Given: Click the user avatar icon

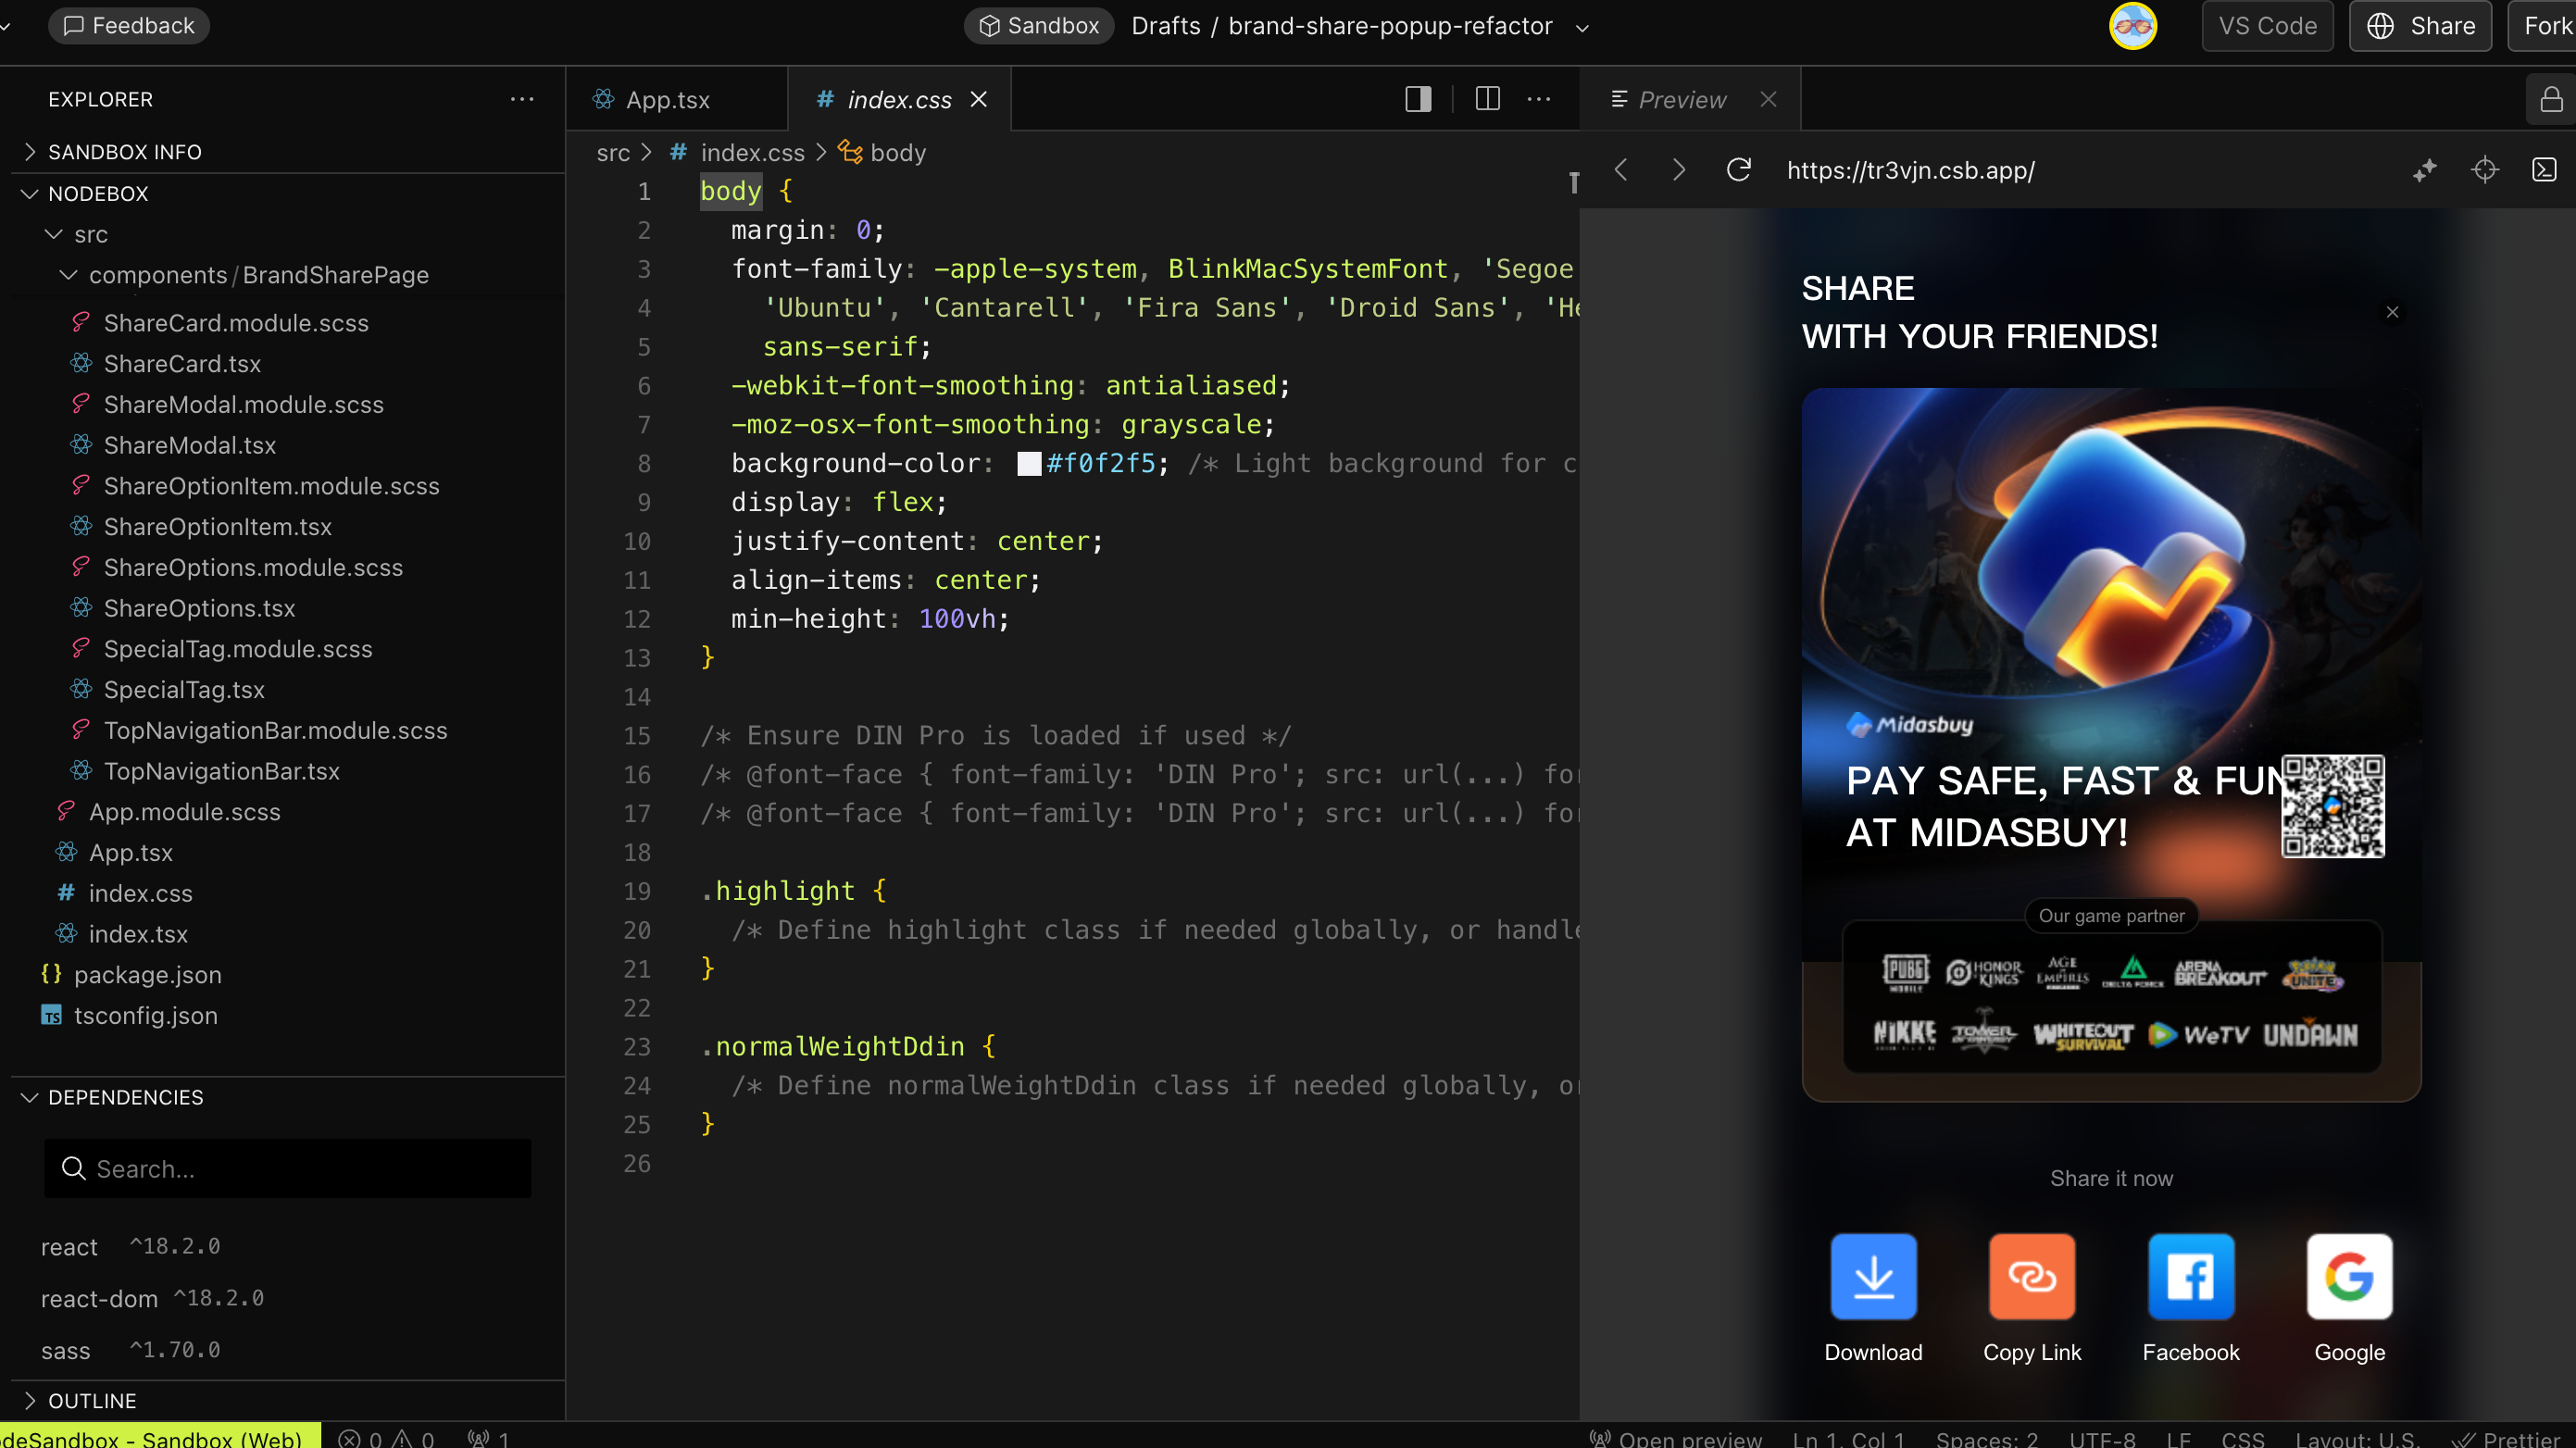Looking at the screenshot, I should click(2133, 26).
